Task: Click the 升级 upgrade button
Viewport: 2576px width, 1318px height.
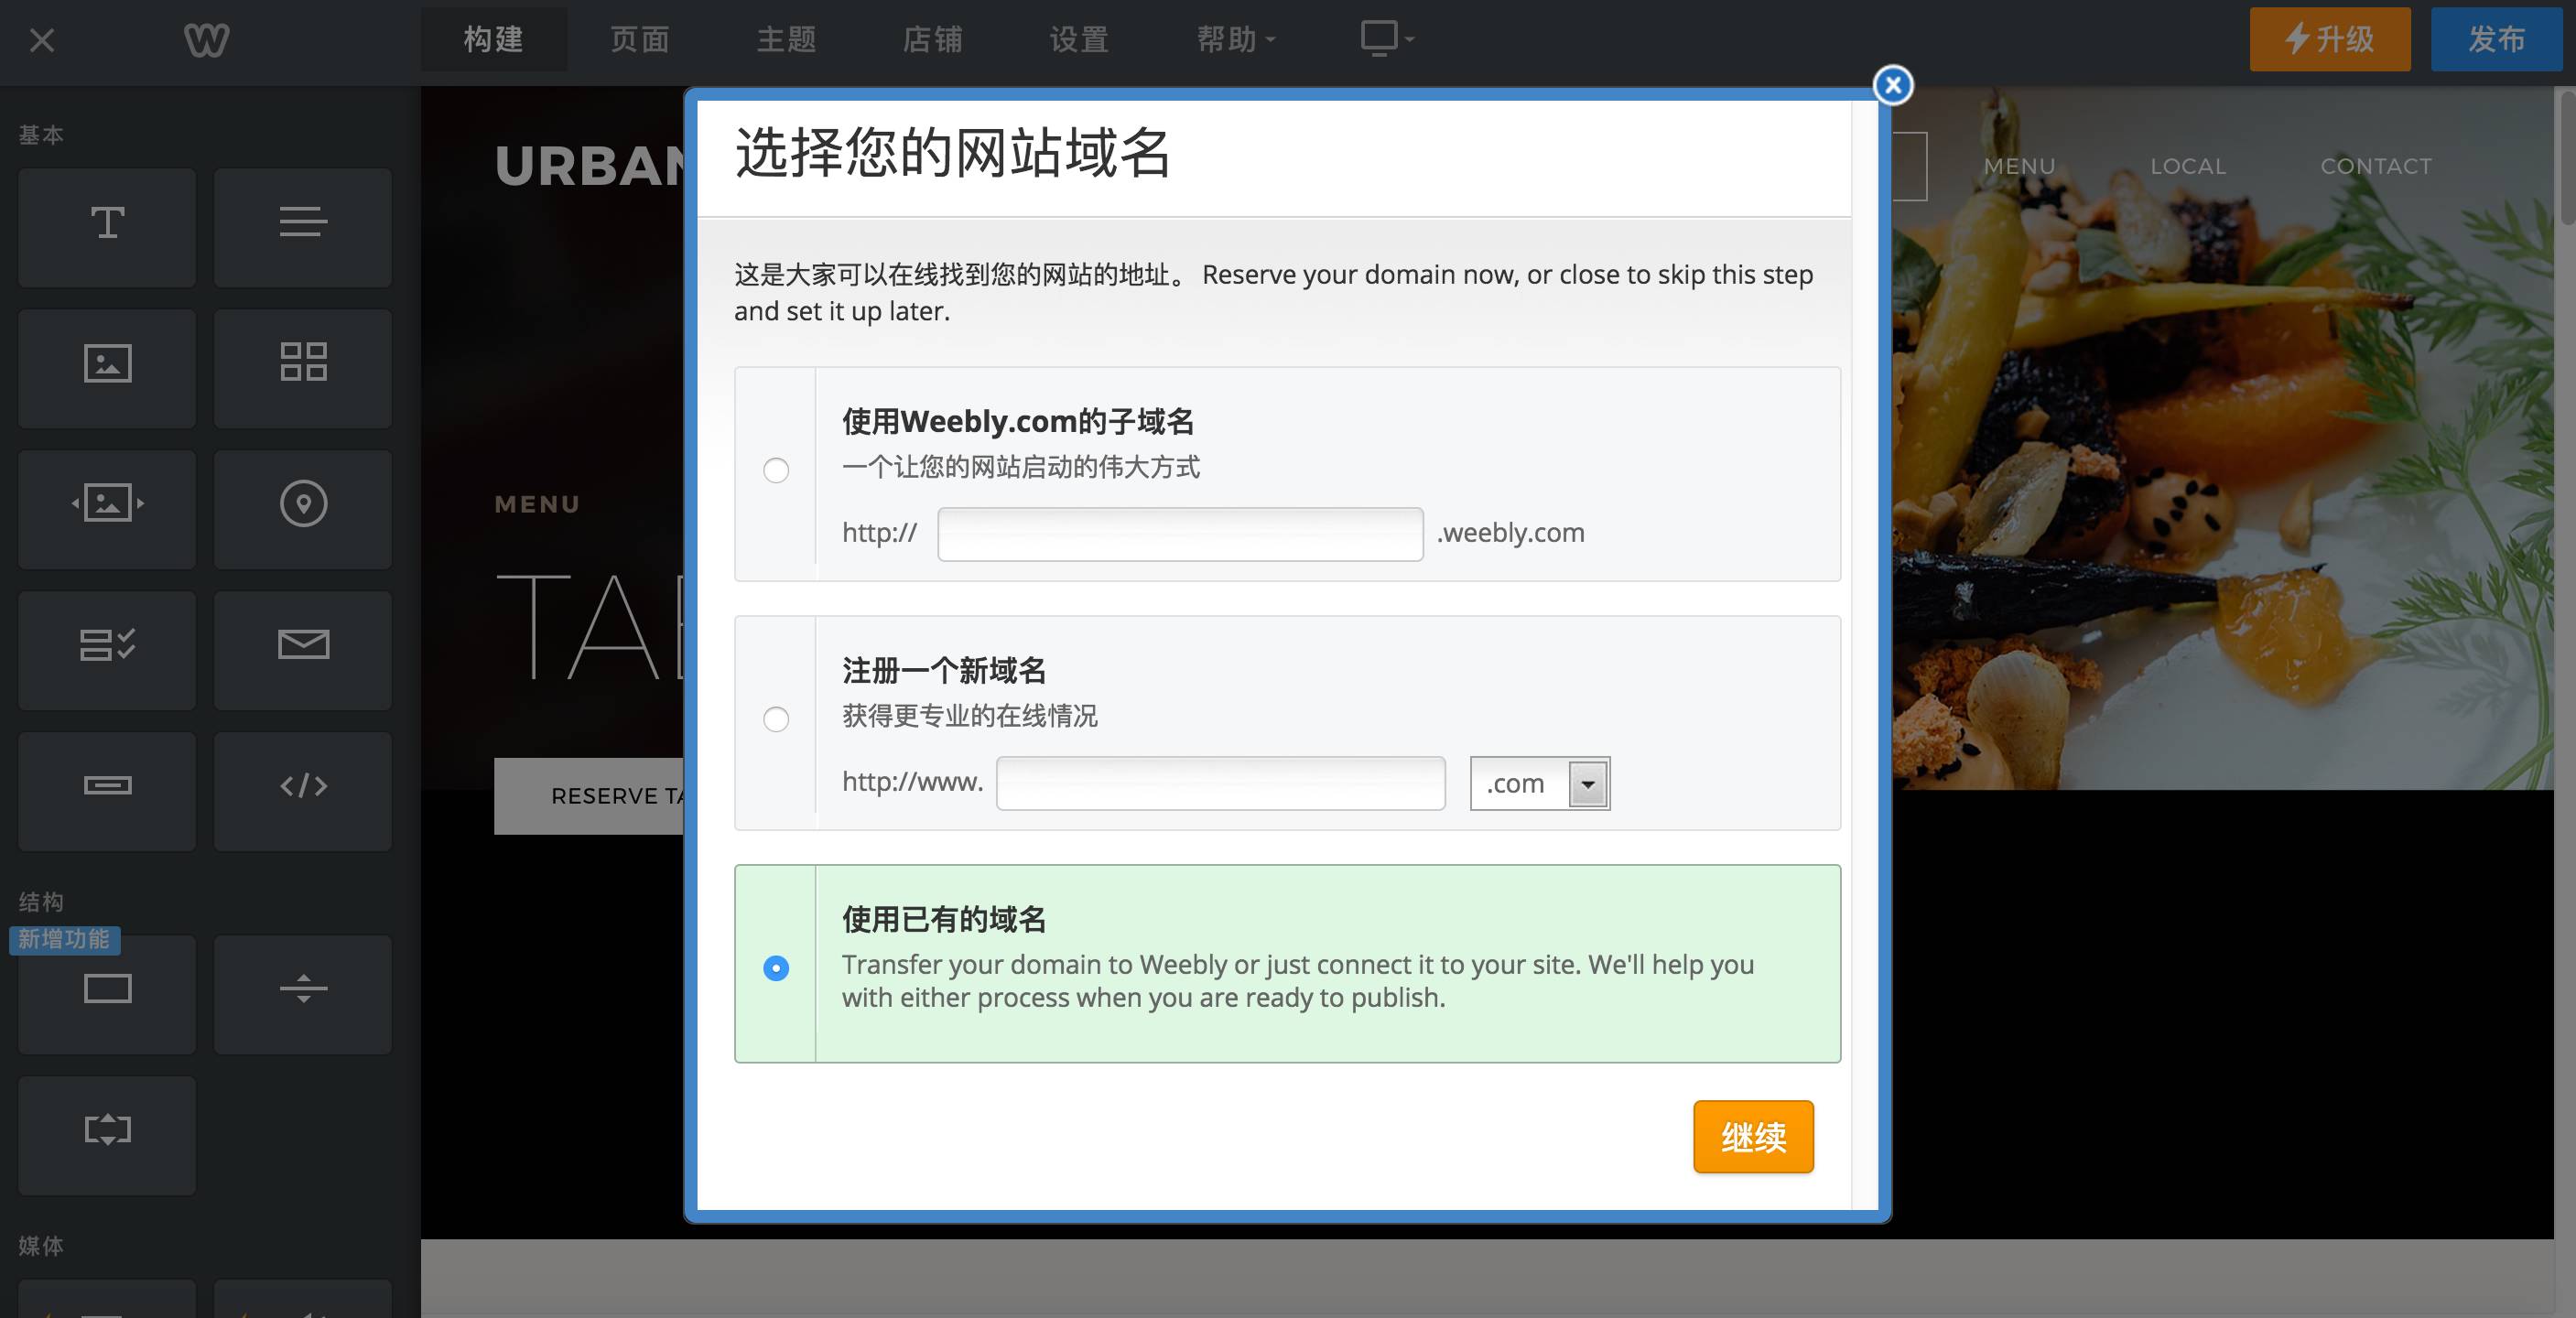Action: coord(2330,39)
